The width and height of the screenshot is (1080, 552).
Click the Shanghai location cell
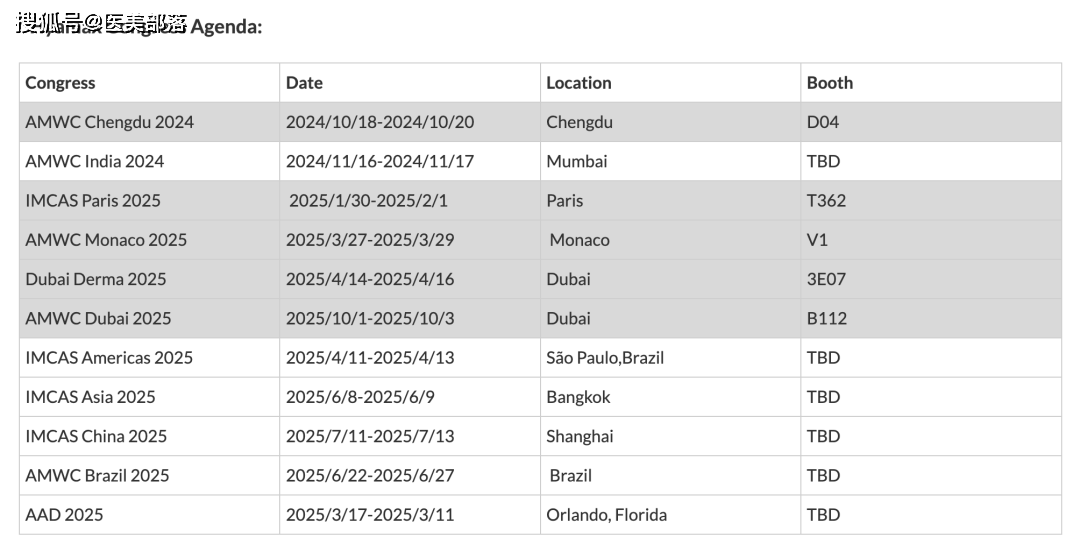670,436
